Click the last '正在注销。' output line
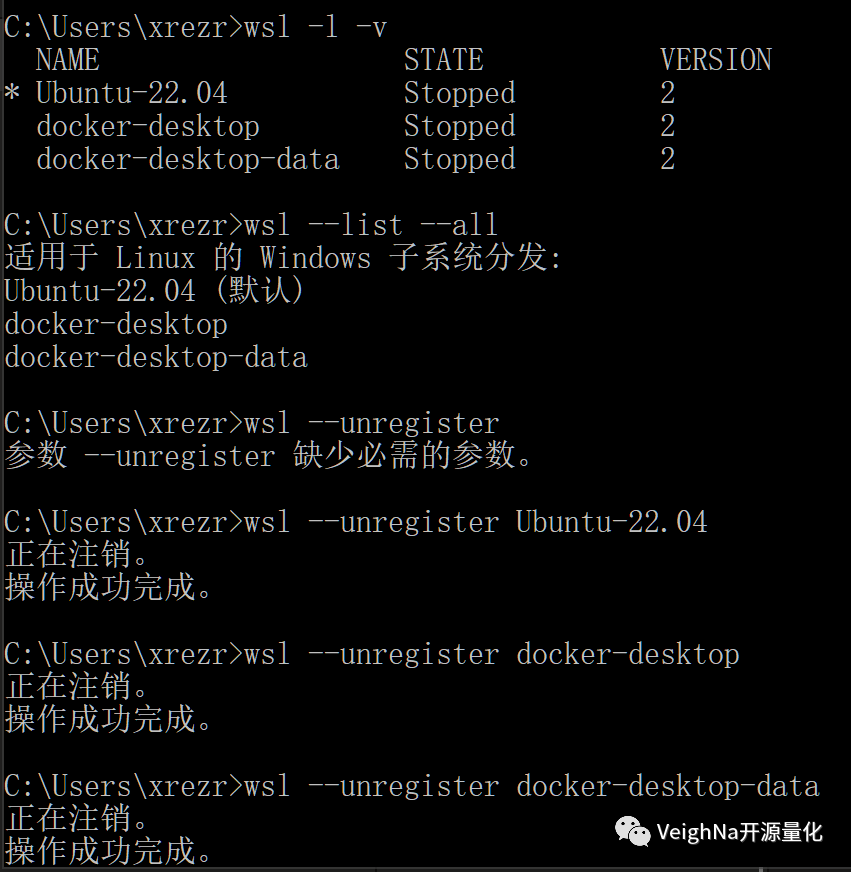The width and height of the screenshot is (851, 872). coord(76,819)
